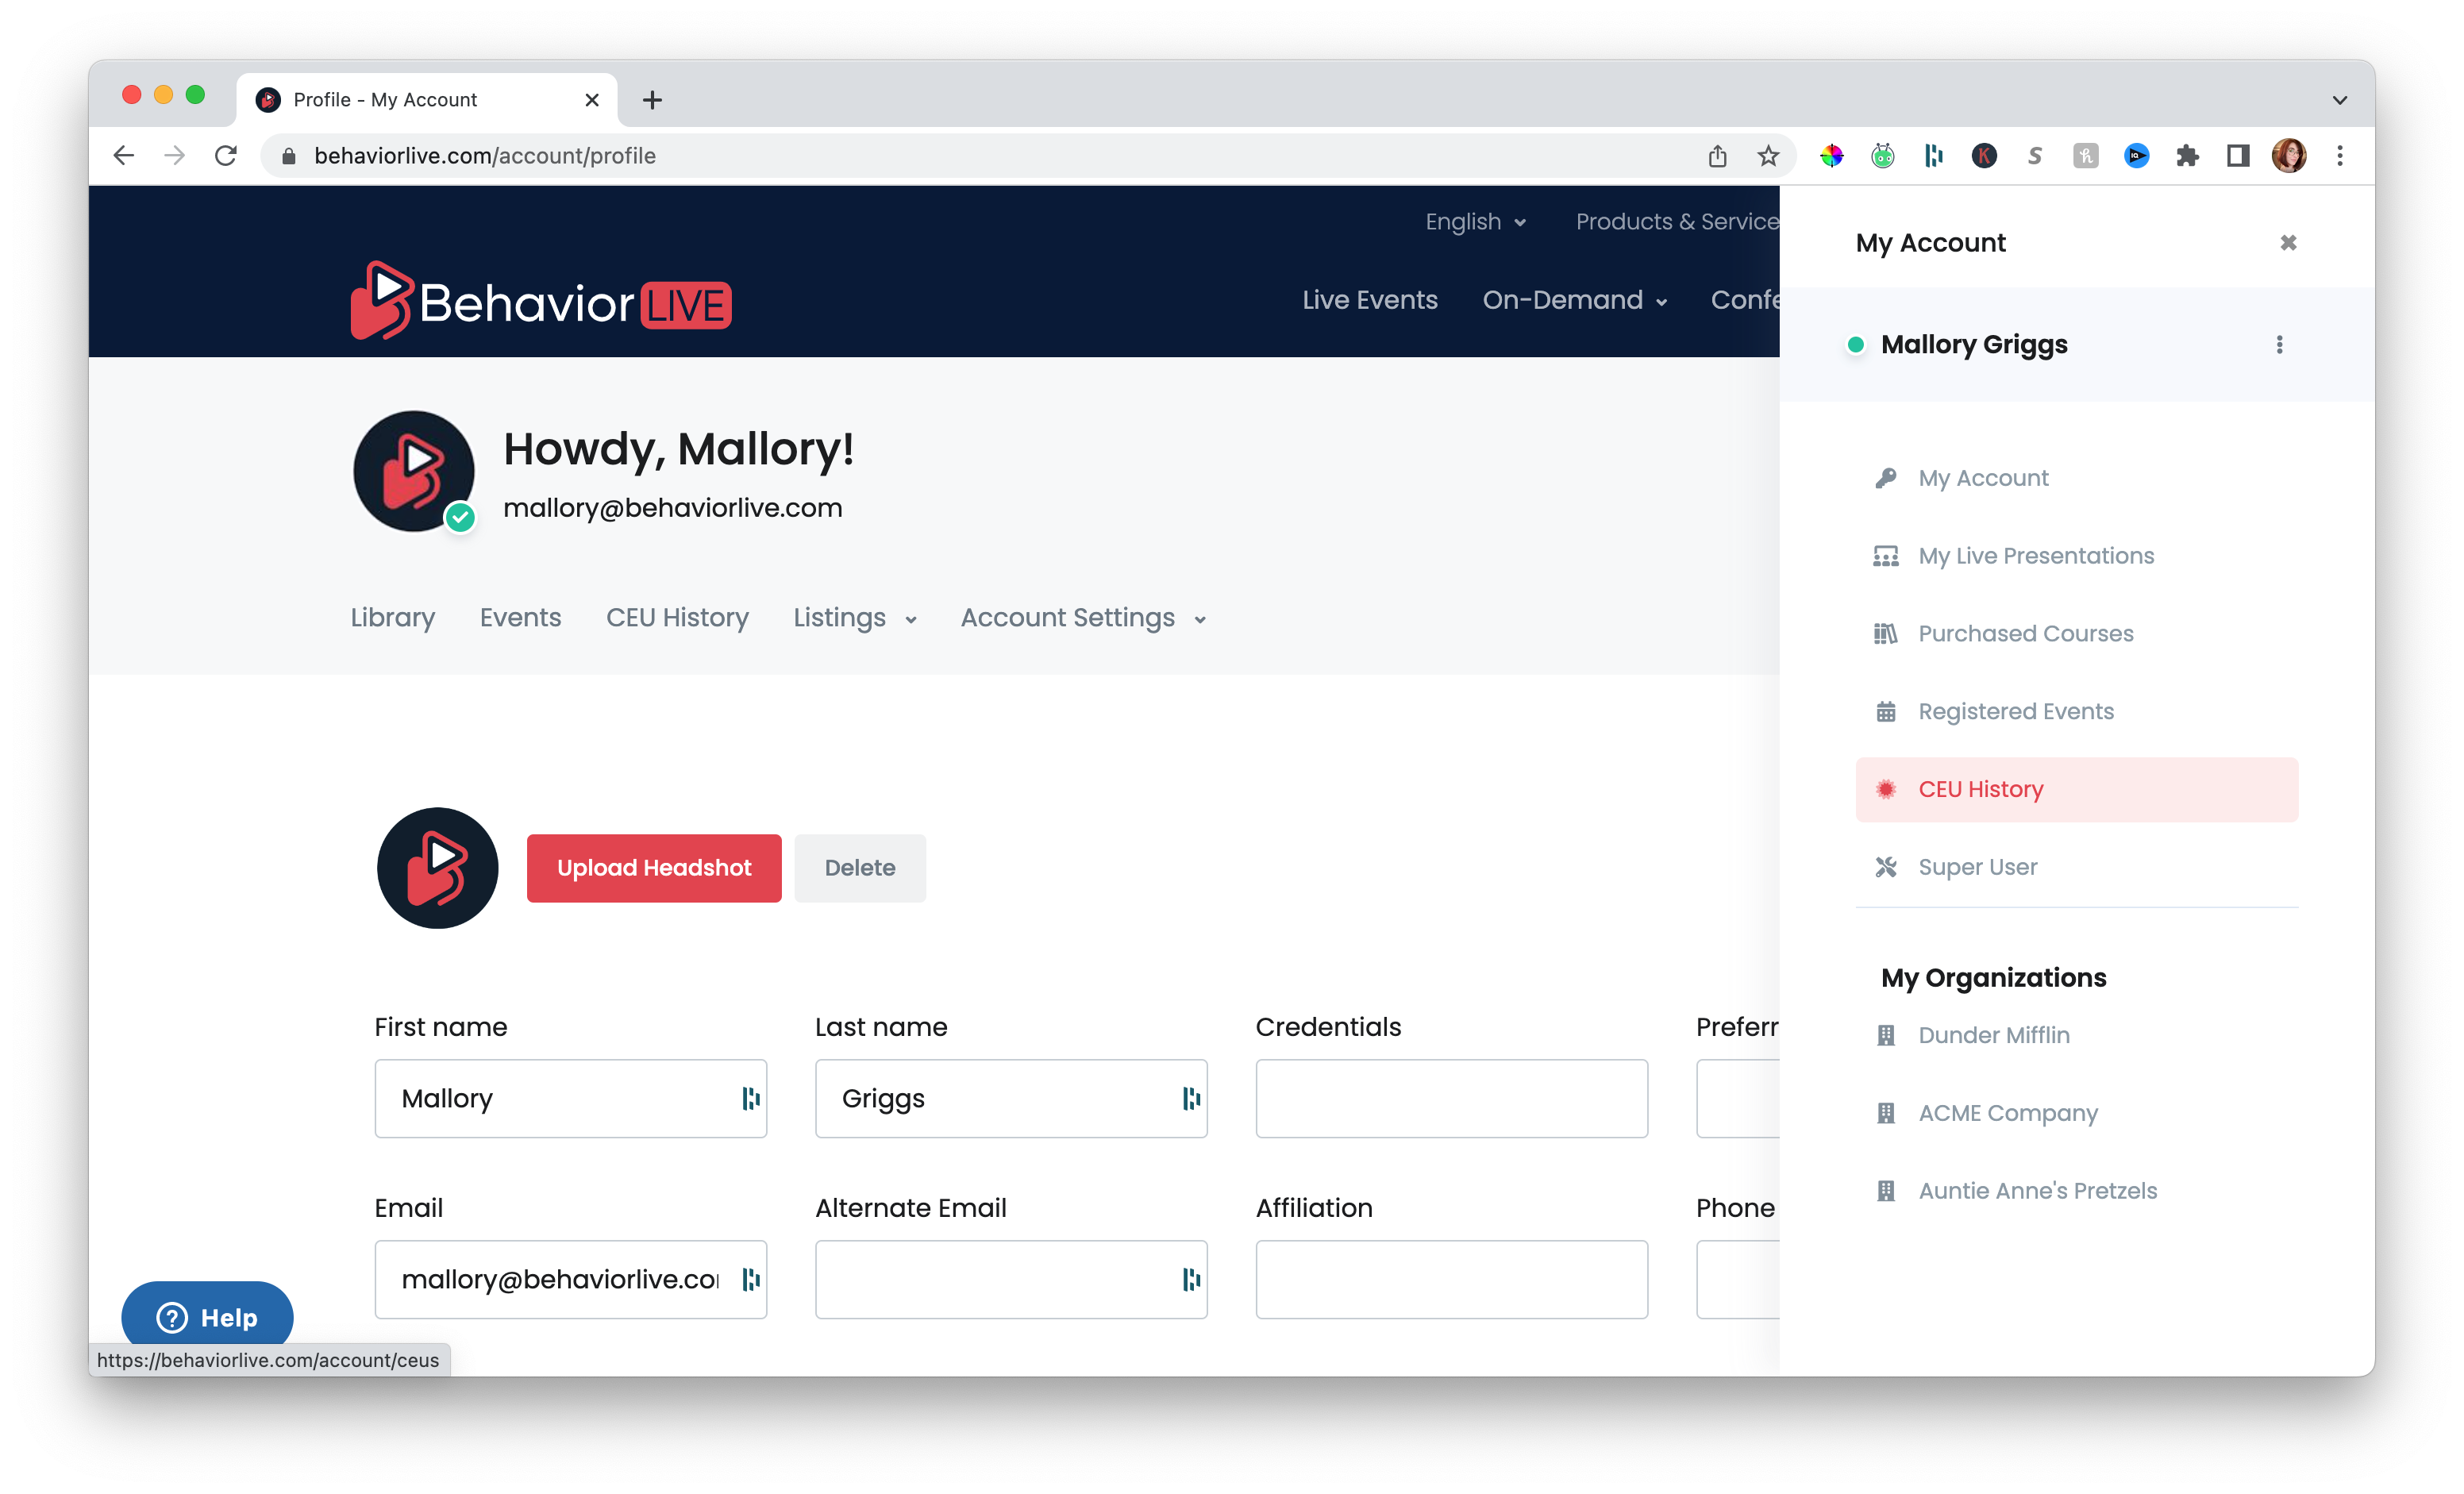The width and height of the screenshot is (2464, 1494).
Task: Click into the Last name field
Action: [x=1011, y=1099]
